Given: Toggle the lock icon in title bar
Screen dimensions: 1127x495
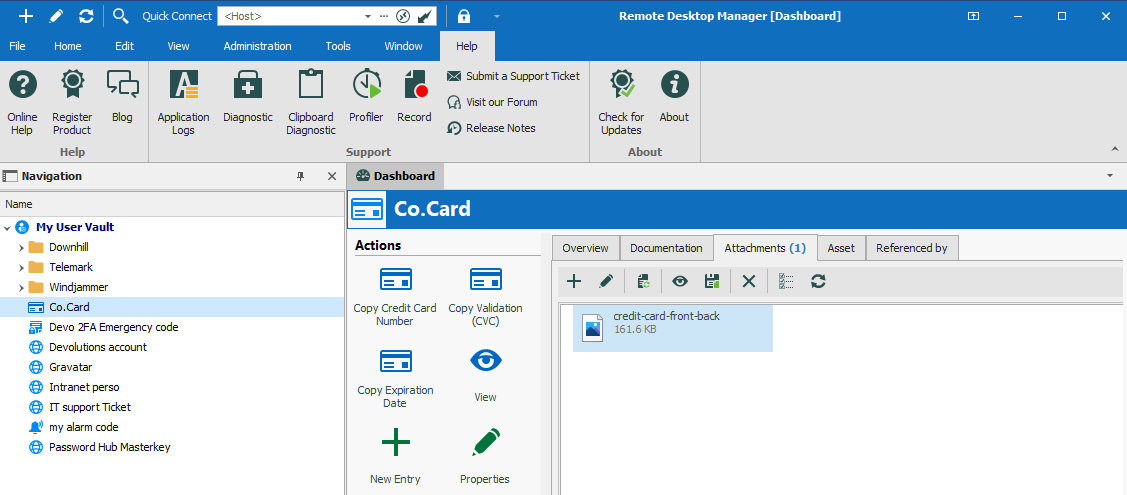Looking at the screenshot, I should (464, 16).
